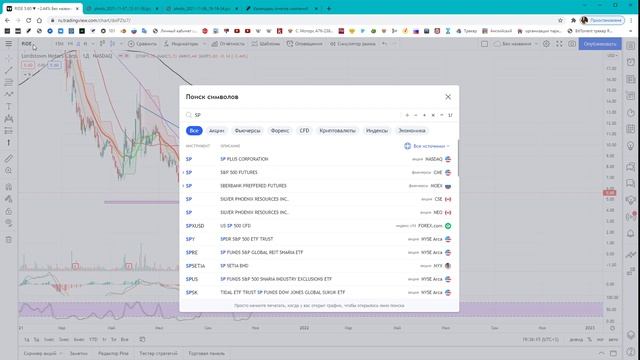Click the search dialog scrollbar thumb
The image size is (640, 360).
pos(458,158)
